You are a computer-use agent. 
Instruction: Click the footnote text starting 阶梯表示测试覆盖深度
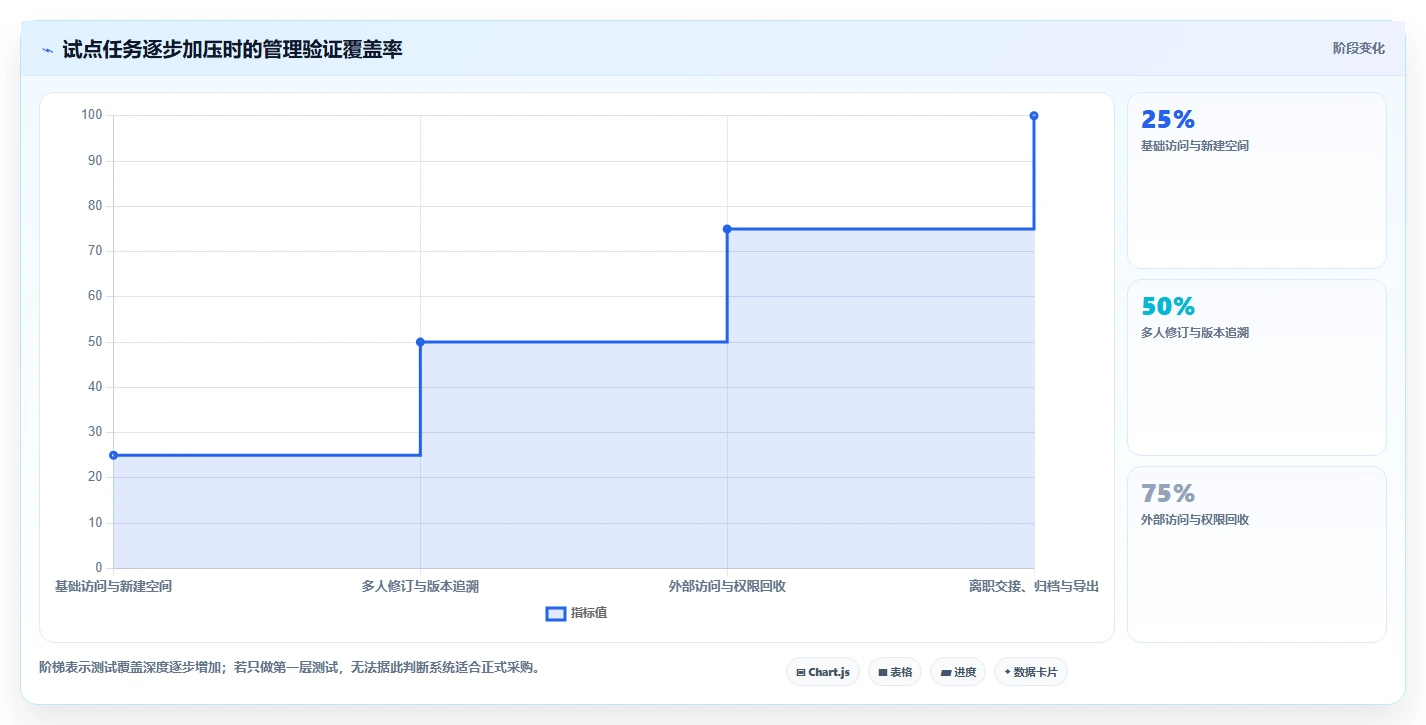[x=290, y=668]
